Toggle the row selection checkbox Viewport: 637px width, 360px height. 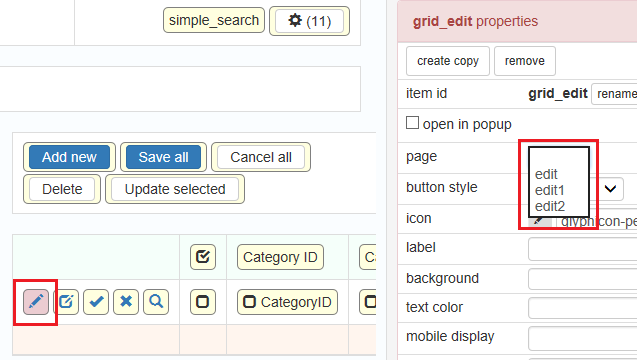pyautogui.click(x=203, y=302)
